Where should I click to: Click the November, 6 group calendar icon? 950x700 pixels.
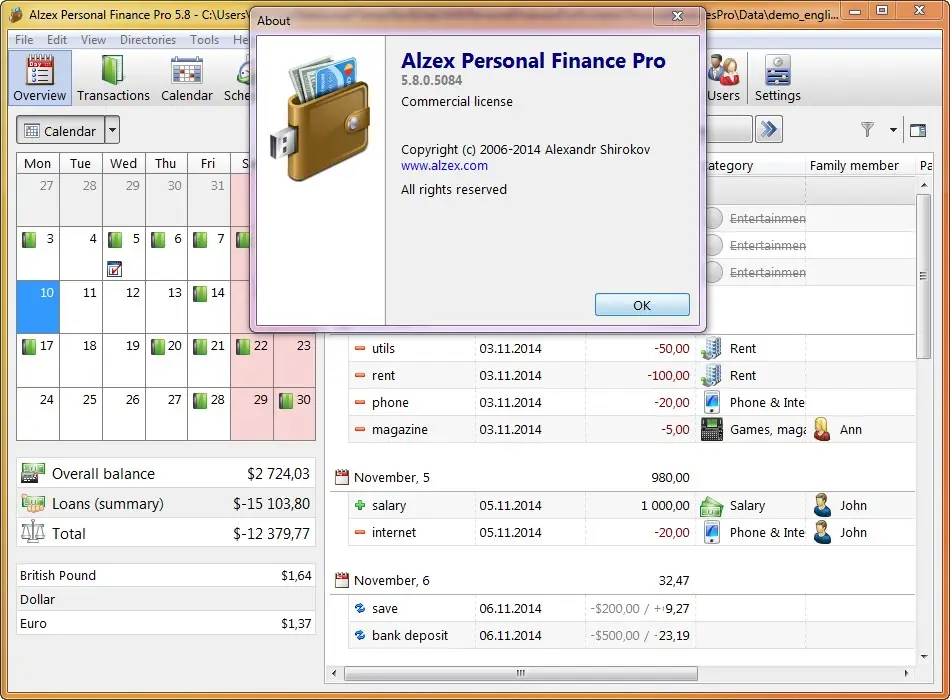tap(342, 580)
